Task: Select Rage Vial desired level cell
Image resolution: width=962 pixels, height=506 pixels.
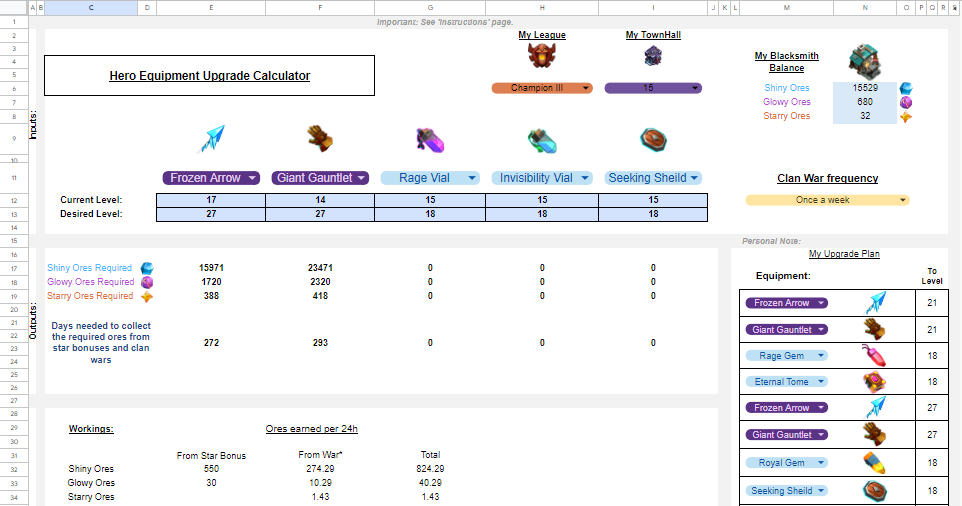Action: 430,214
